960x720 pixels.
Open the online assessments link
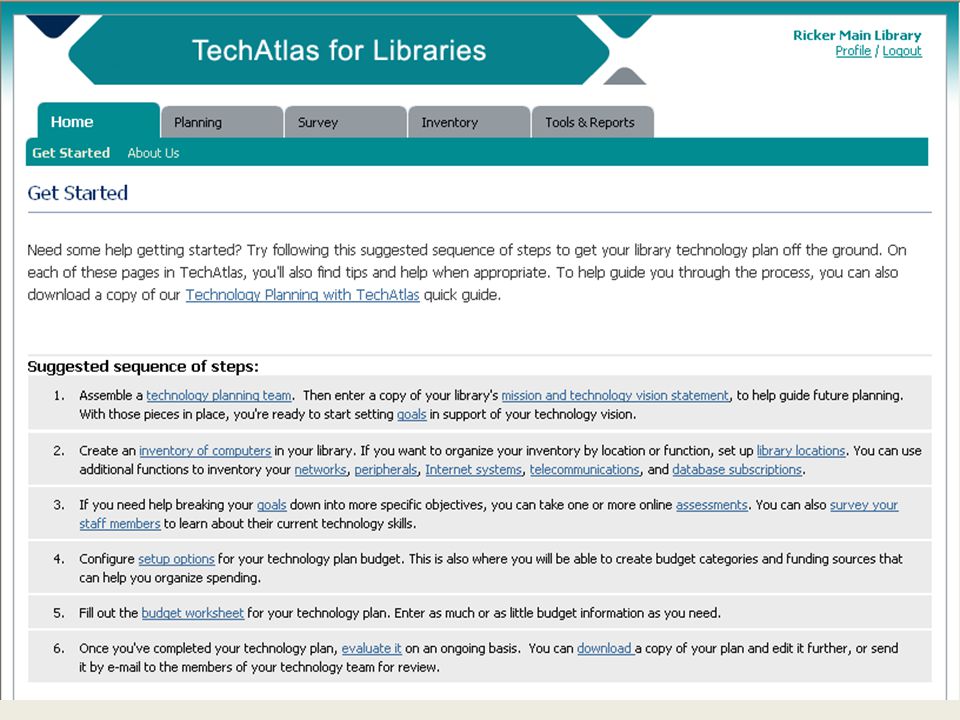point(711,505)
